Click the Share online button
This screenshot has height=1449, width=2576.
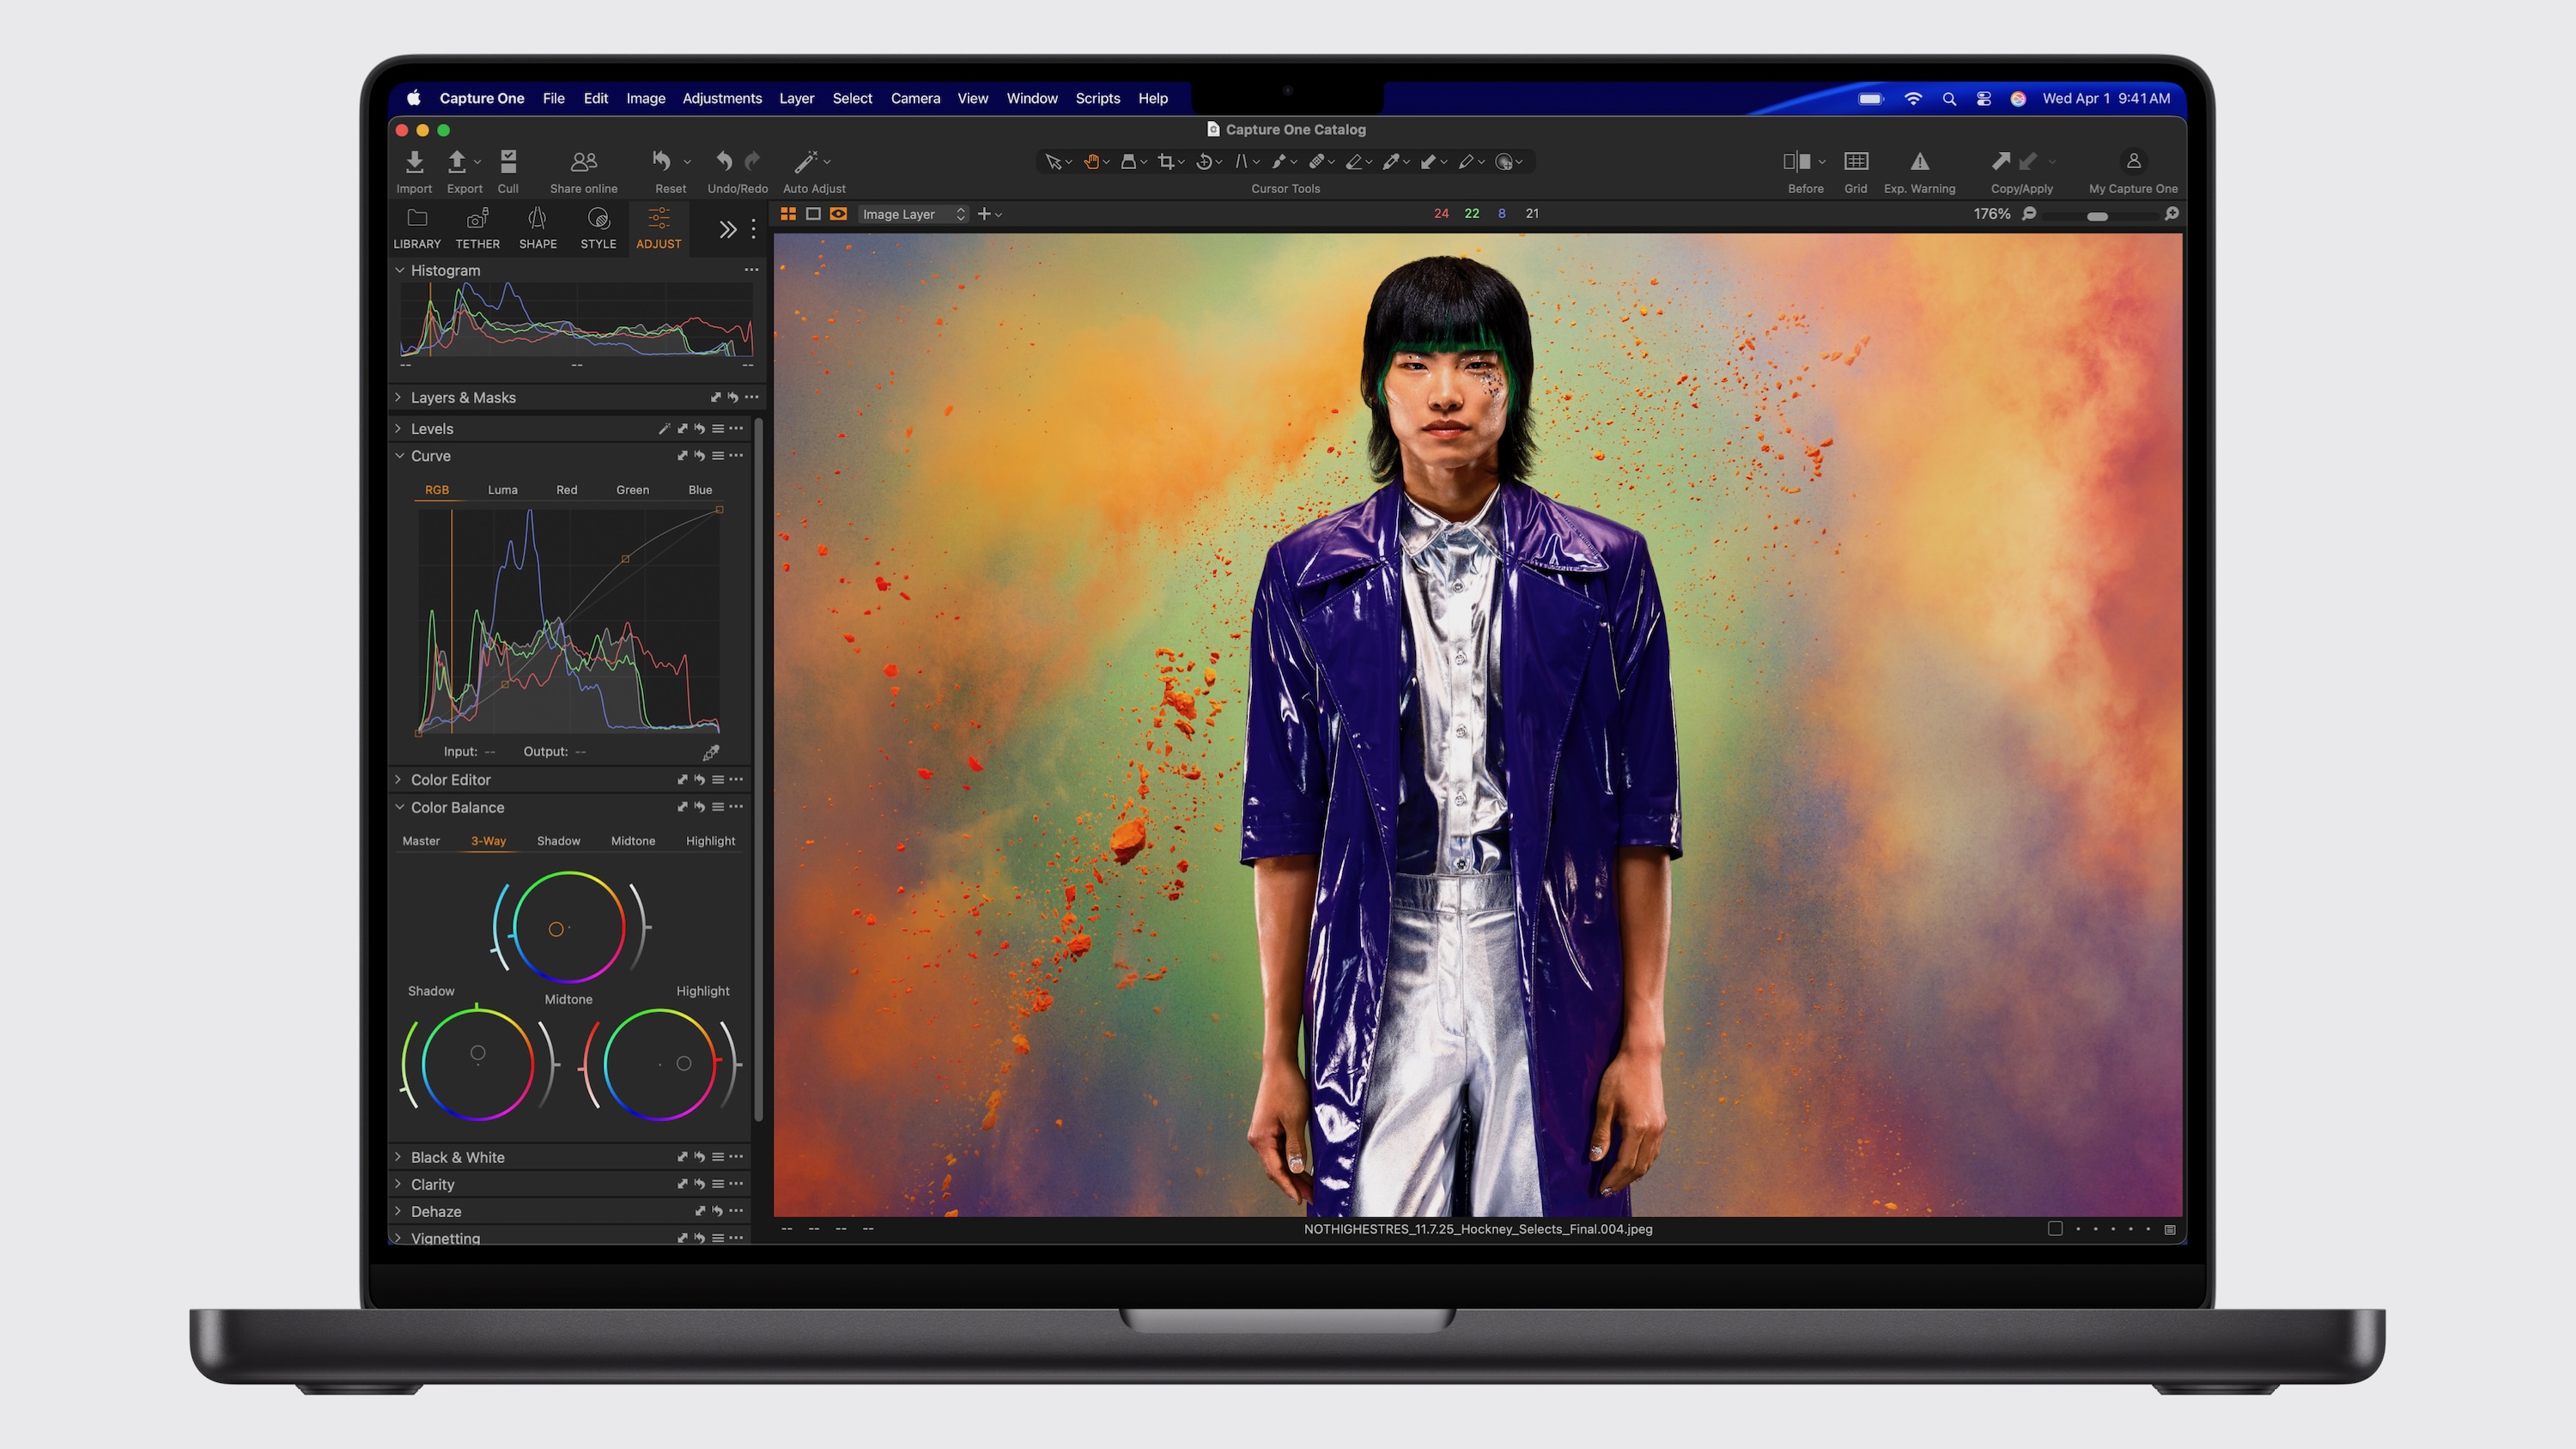click(x=583, y=162)
